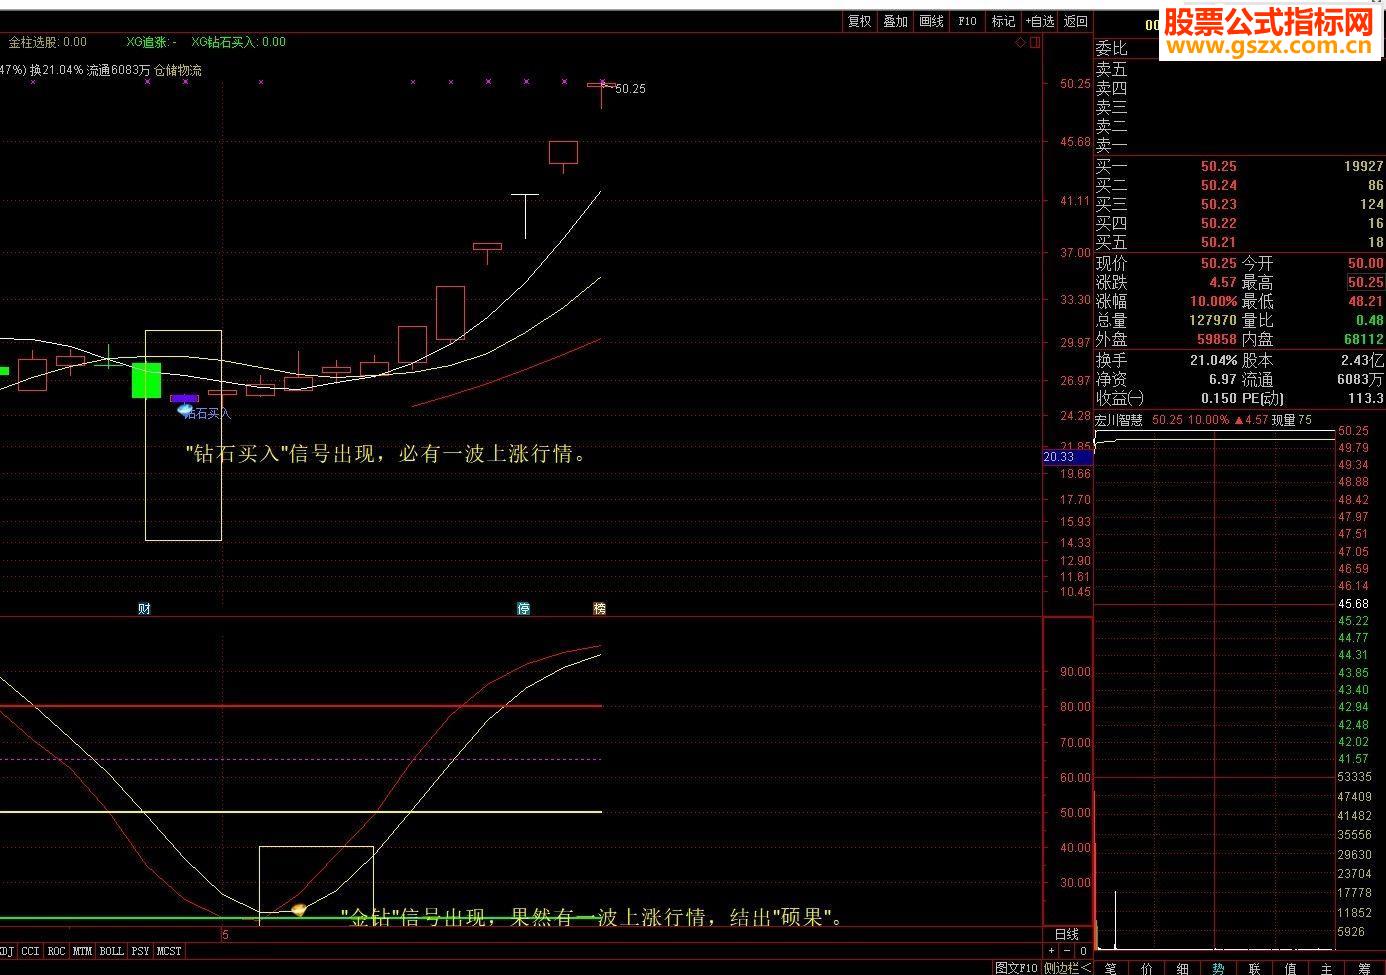Select the 联 tab in the side panel
Image resolution: width=1386 pixels, height=975 pixels.
(1255, 967)
